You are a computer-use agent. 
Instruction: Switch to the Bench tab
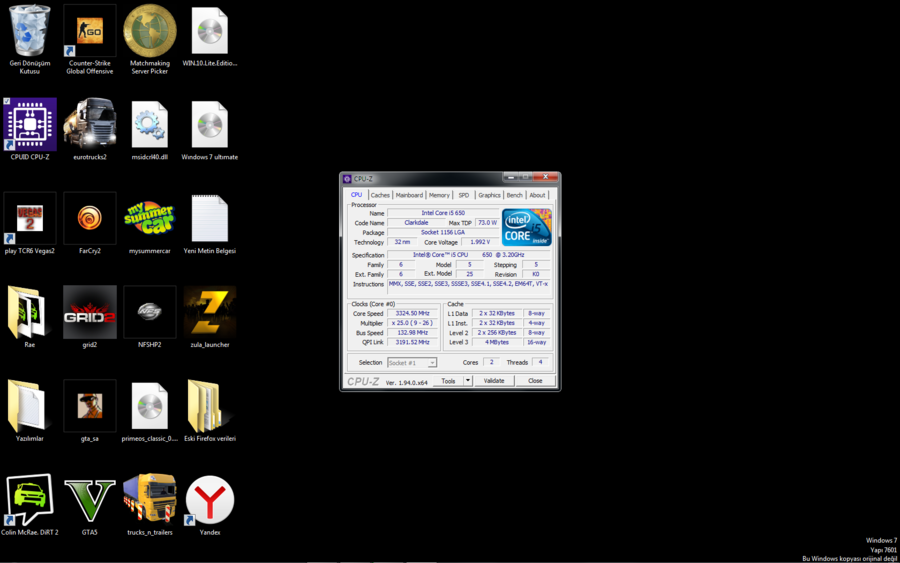[514, 195]
